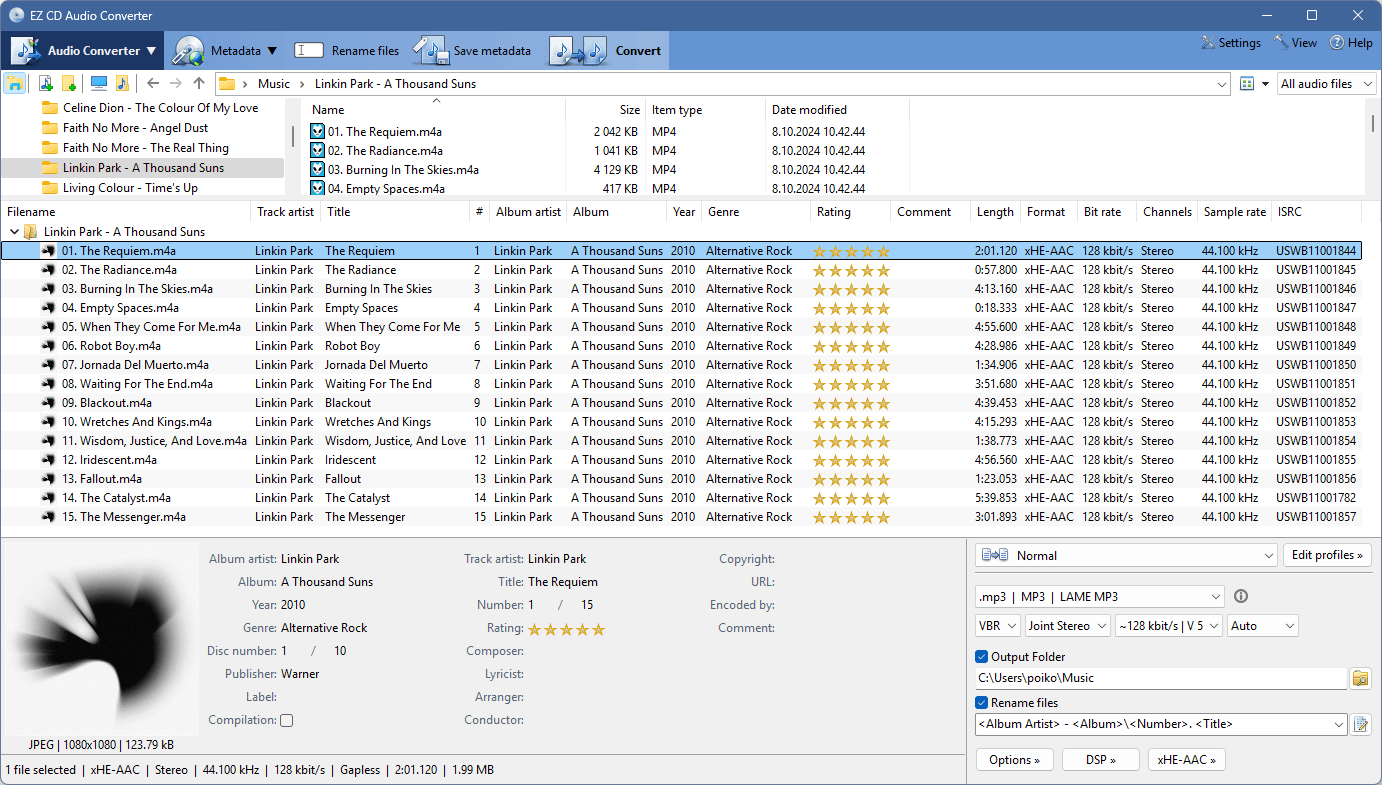The height and width of the screenshot is (785, 1382).
Task: Uncheck the Output Folder option
Action: [982, 656]
